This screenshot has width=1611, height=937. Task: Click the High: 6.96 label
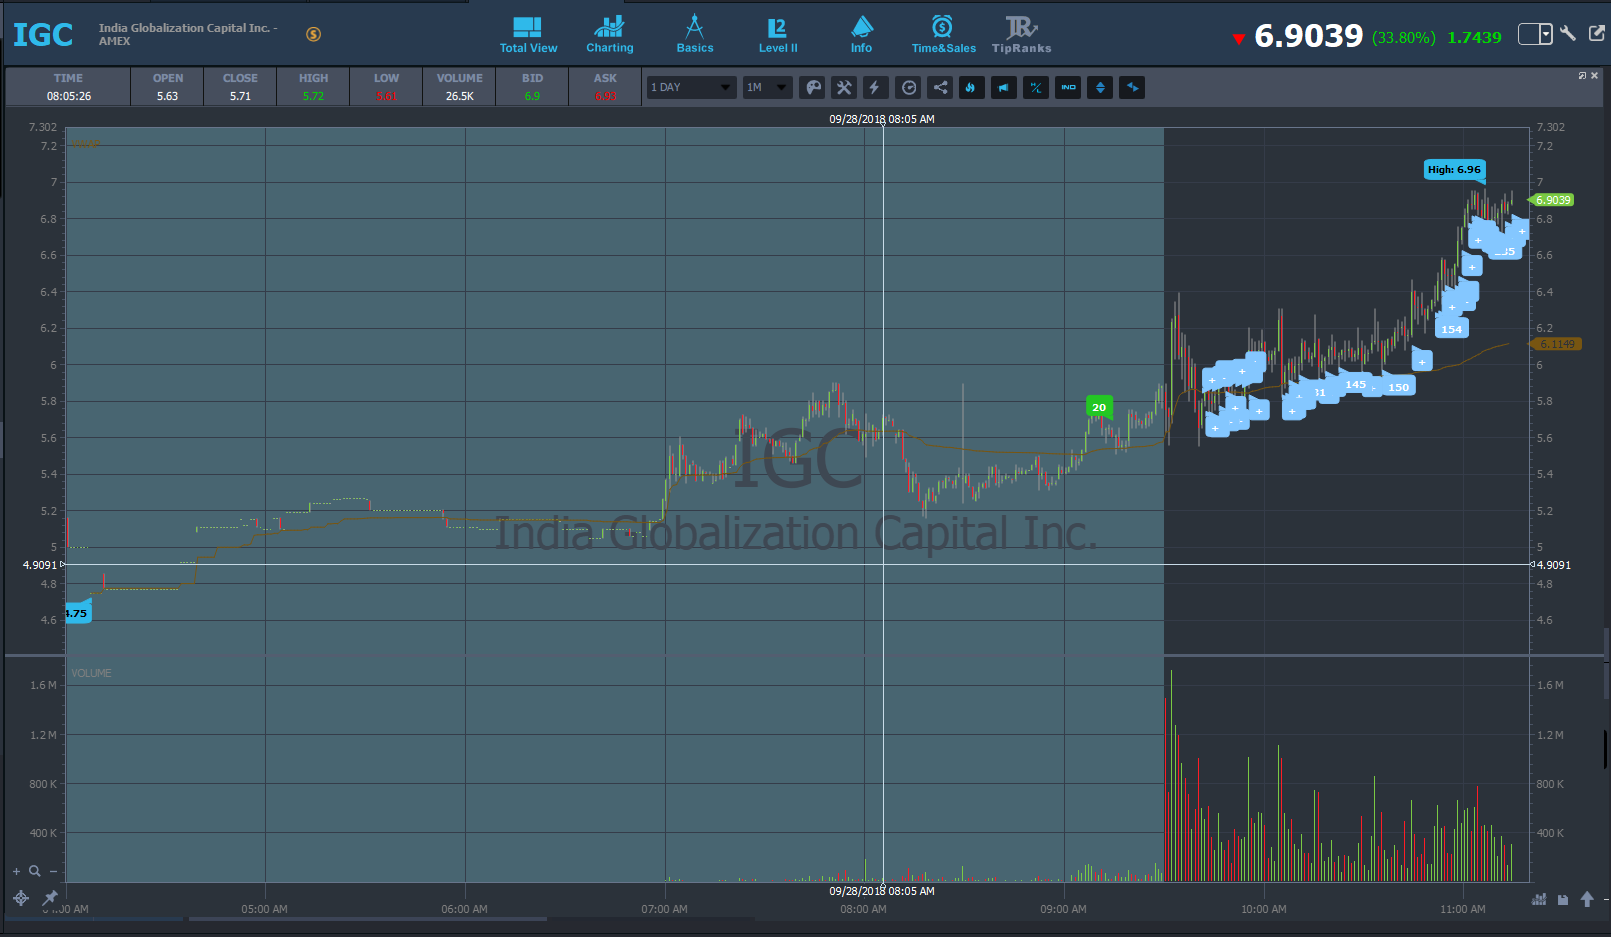(1454, 170)
